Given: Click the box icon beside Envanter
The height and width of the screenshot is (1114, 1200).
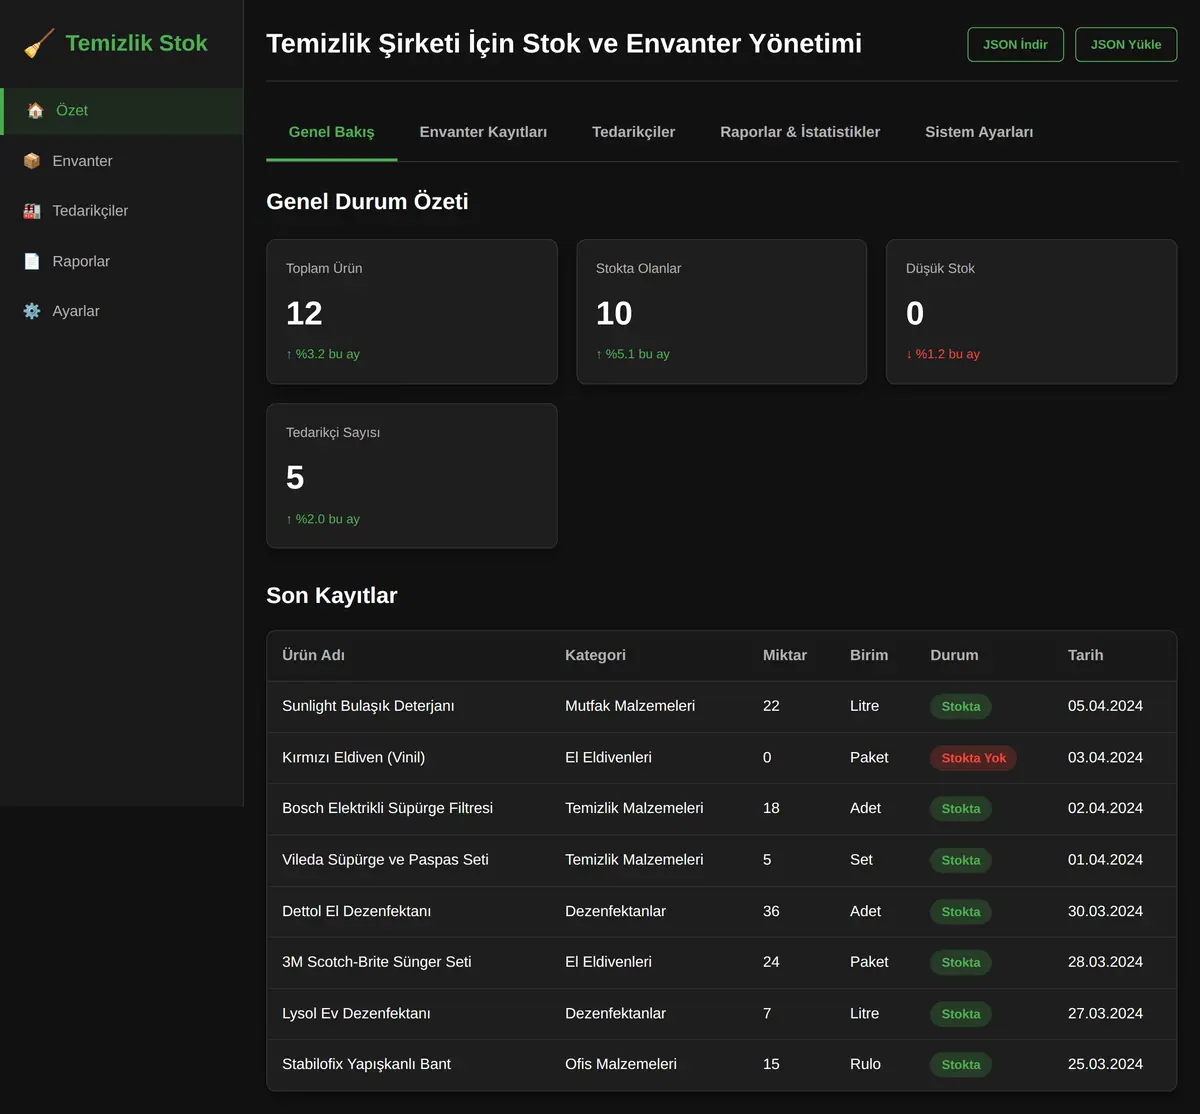Looking at the screenshot, I should tap(32, 161).
